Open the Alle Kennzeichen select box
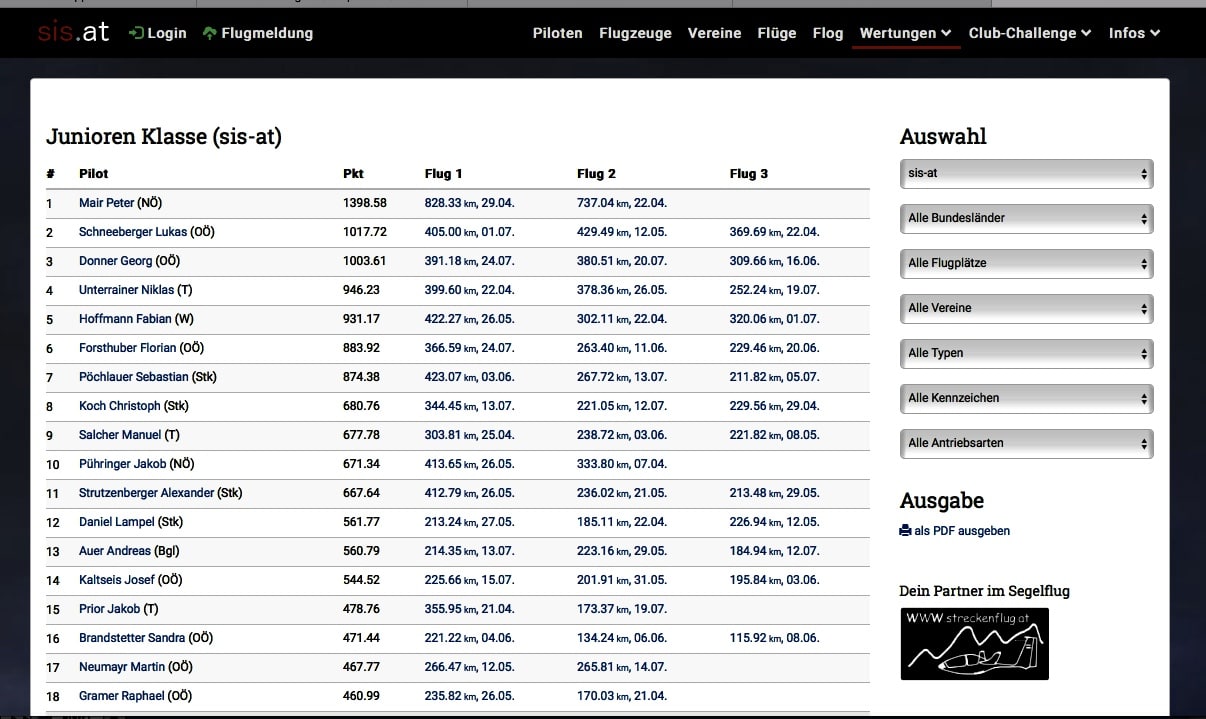The width and height of the screenshot is (1206, 719). (x=1026, y=398)
